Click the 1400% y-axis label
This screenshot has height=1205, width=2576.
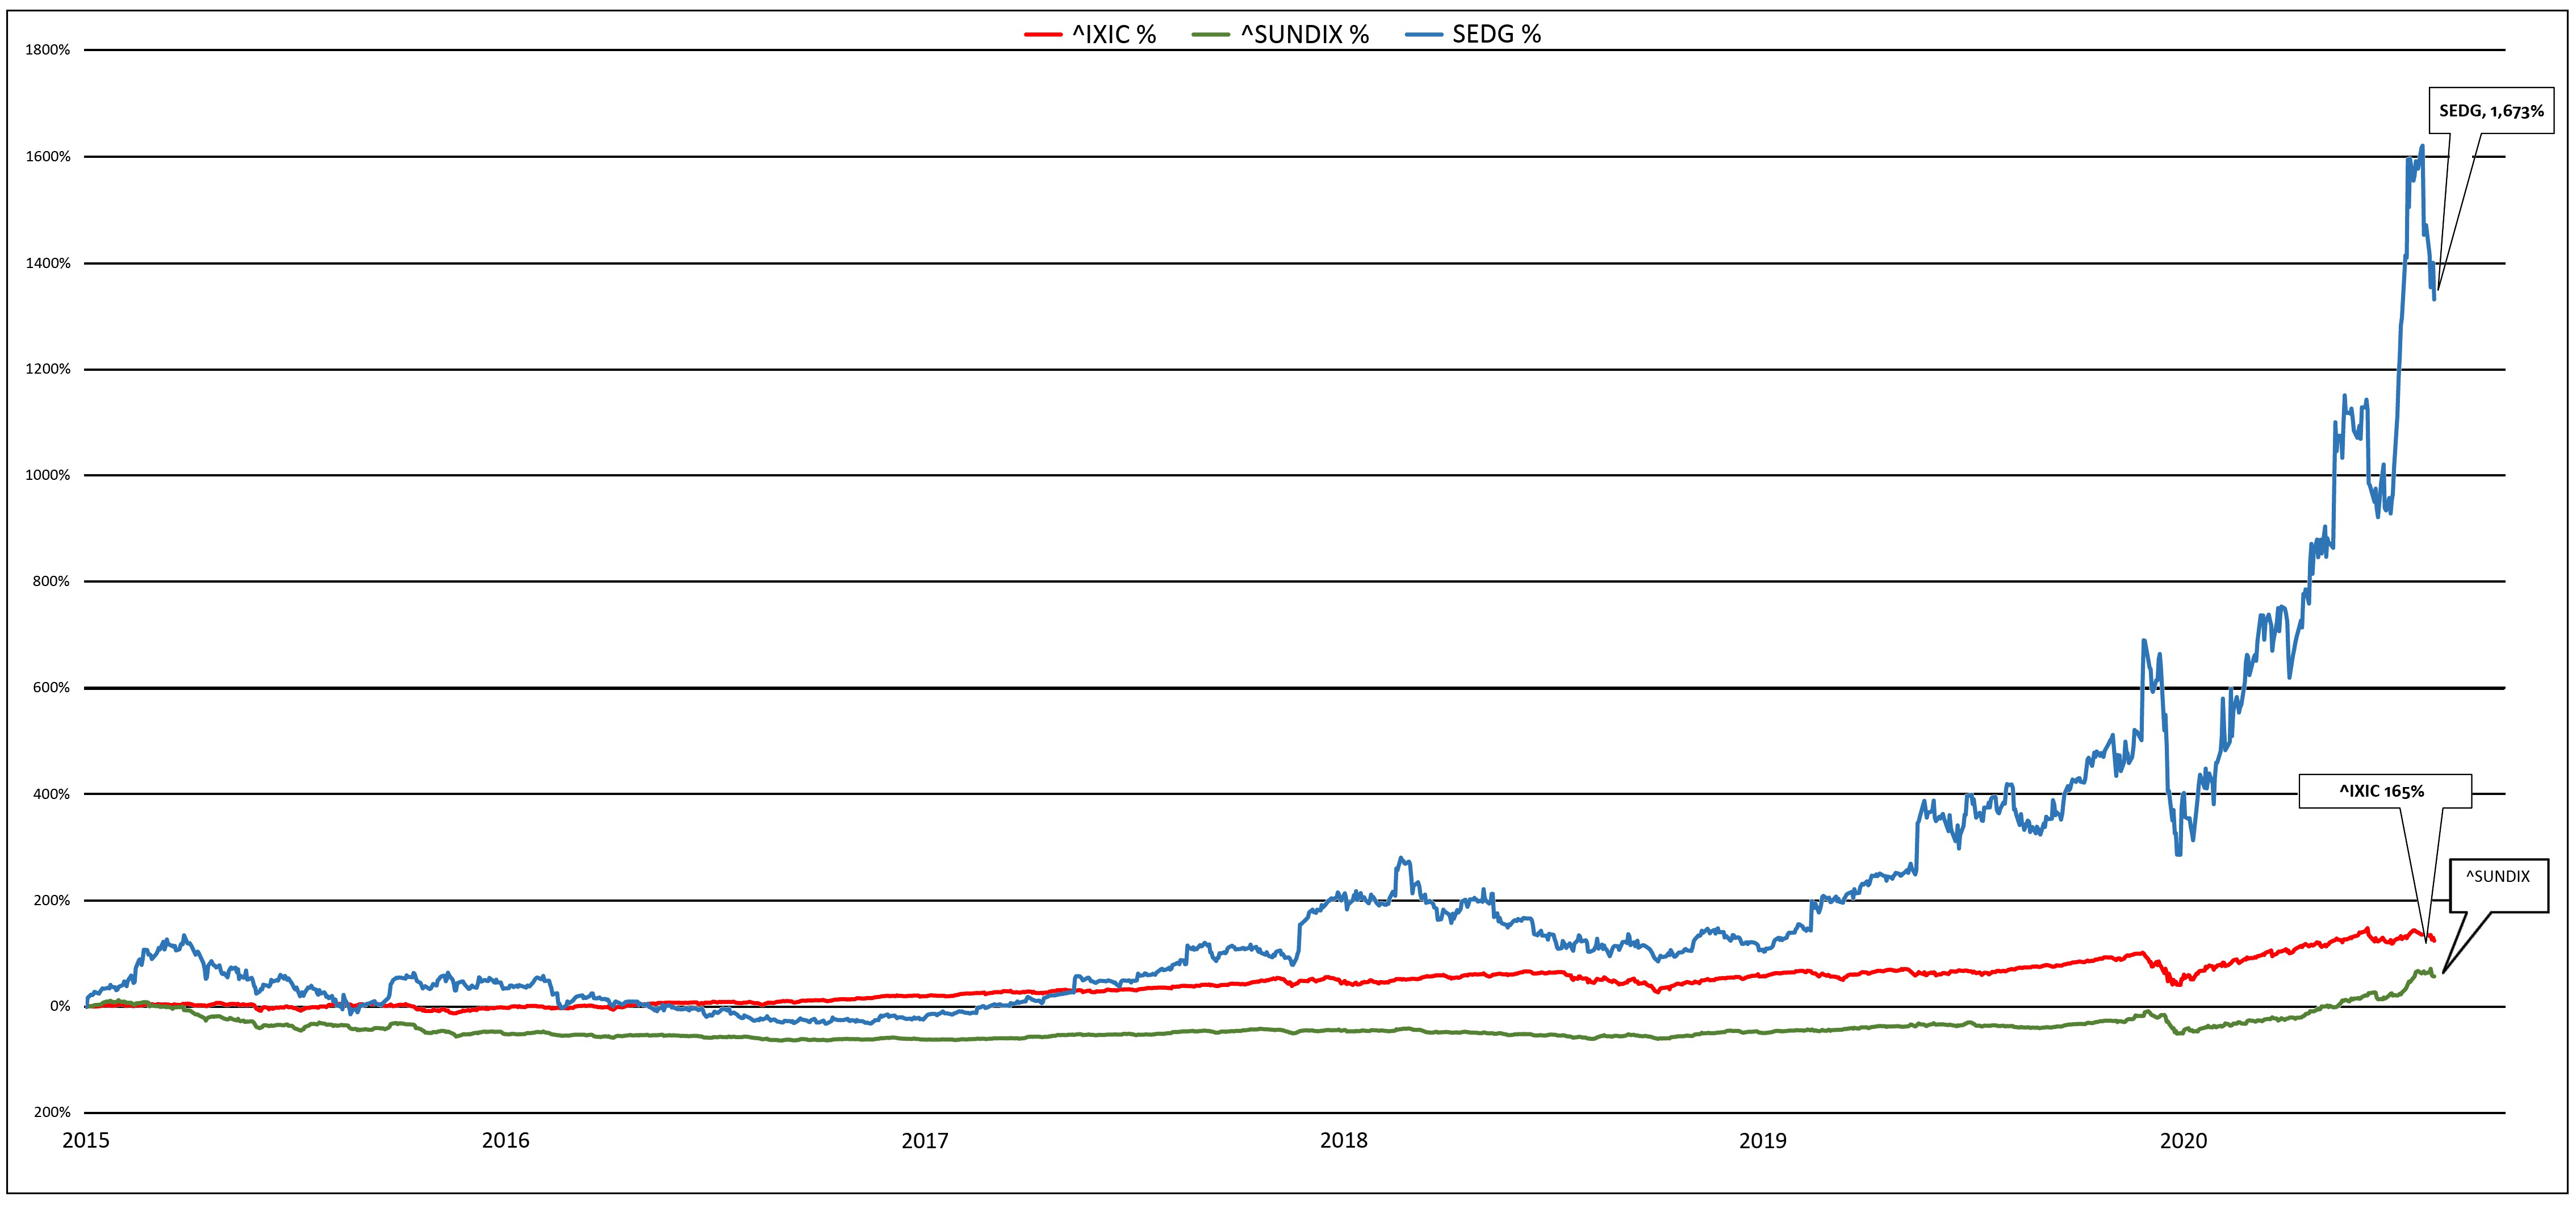47,263
